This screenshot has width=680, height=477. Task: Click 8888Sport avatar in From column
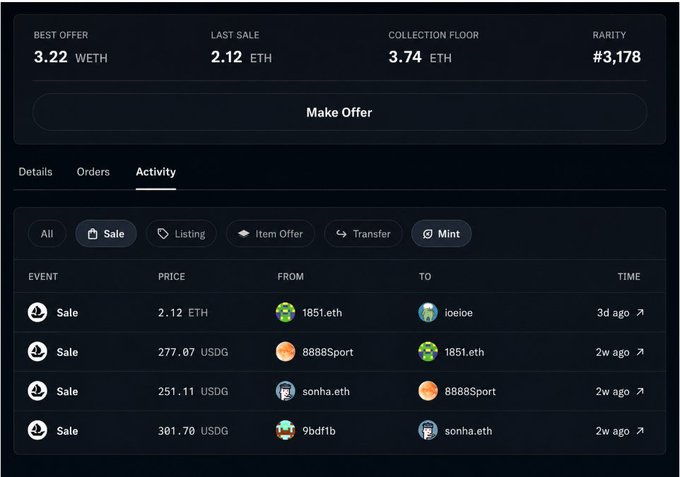[285, 352]
